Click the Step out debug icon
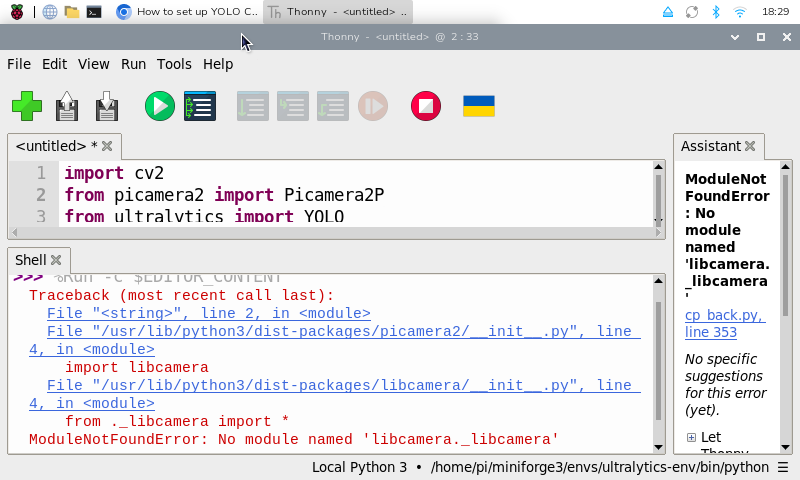This screenshot has width=800, height=480. pyautogui.click(x=333, y=106)
